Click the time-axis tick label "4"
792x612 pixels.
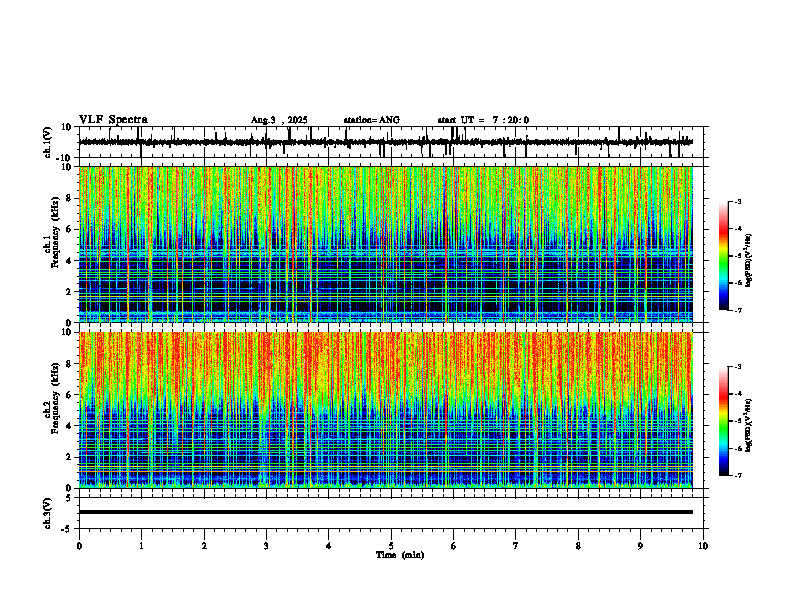329,546
